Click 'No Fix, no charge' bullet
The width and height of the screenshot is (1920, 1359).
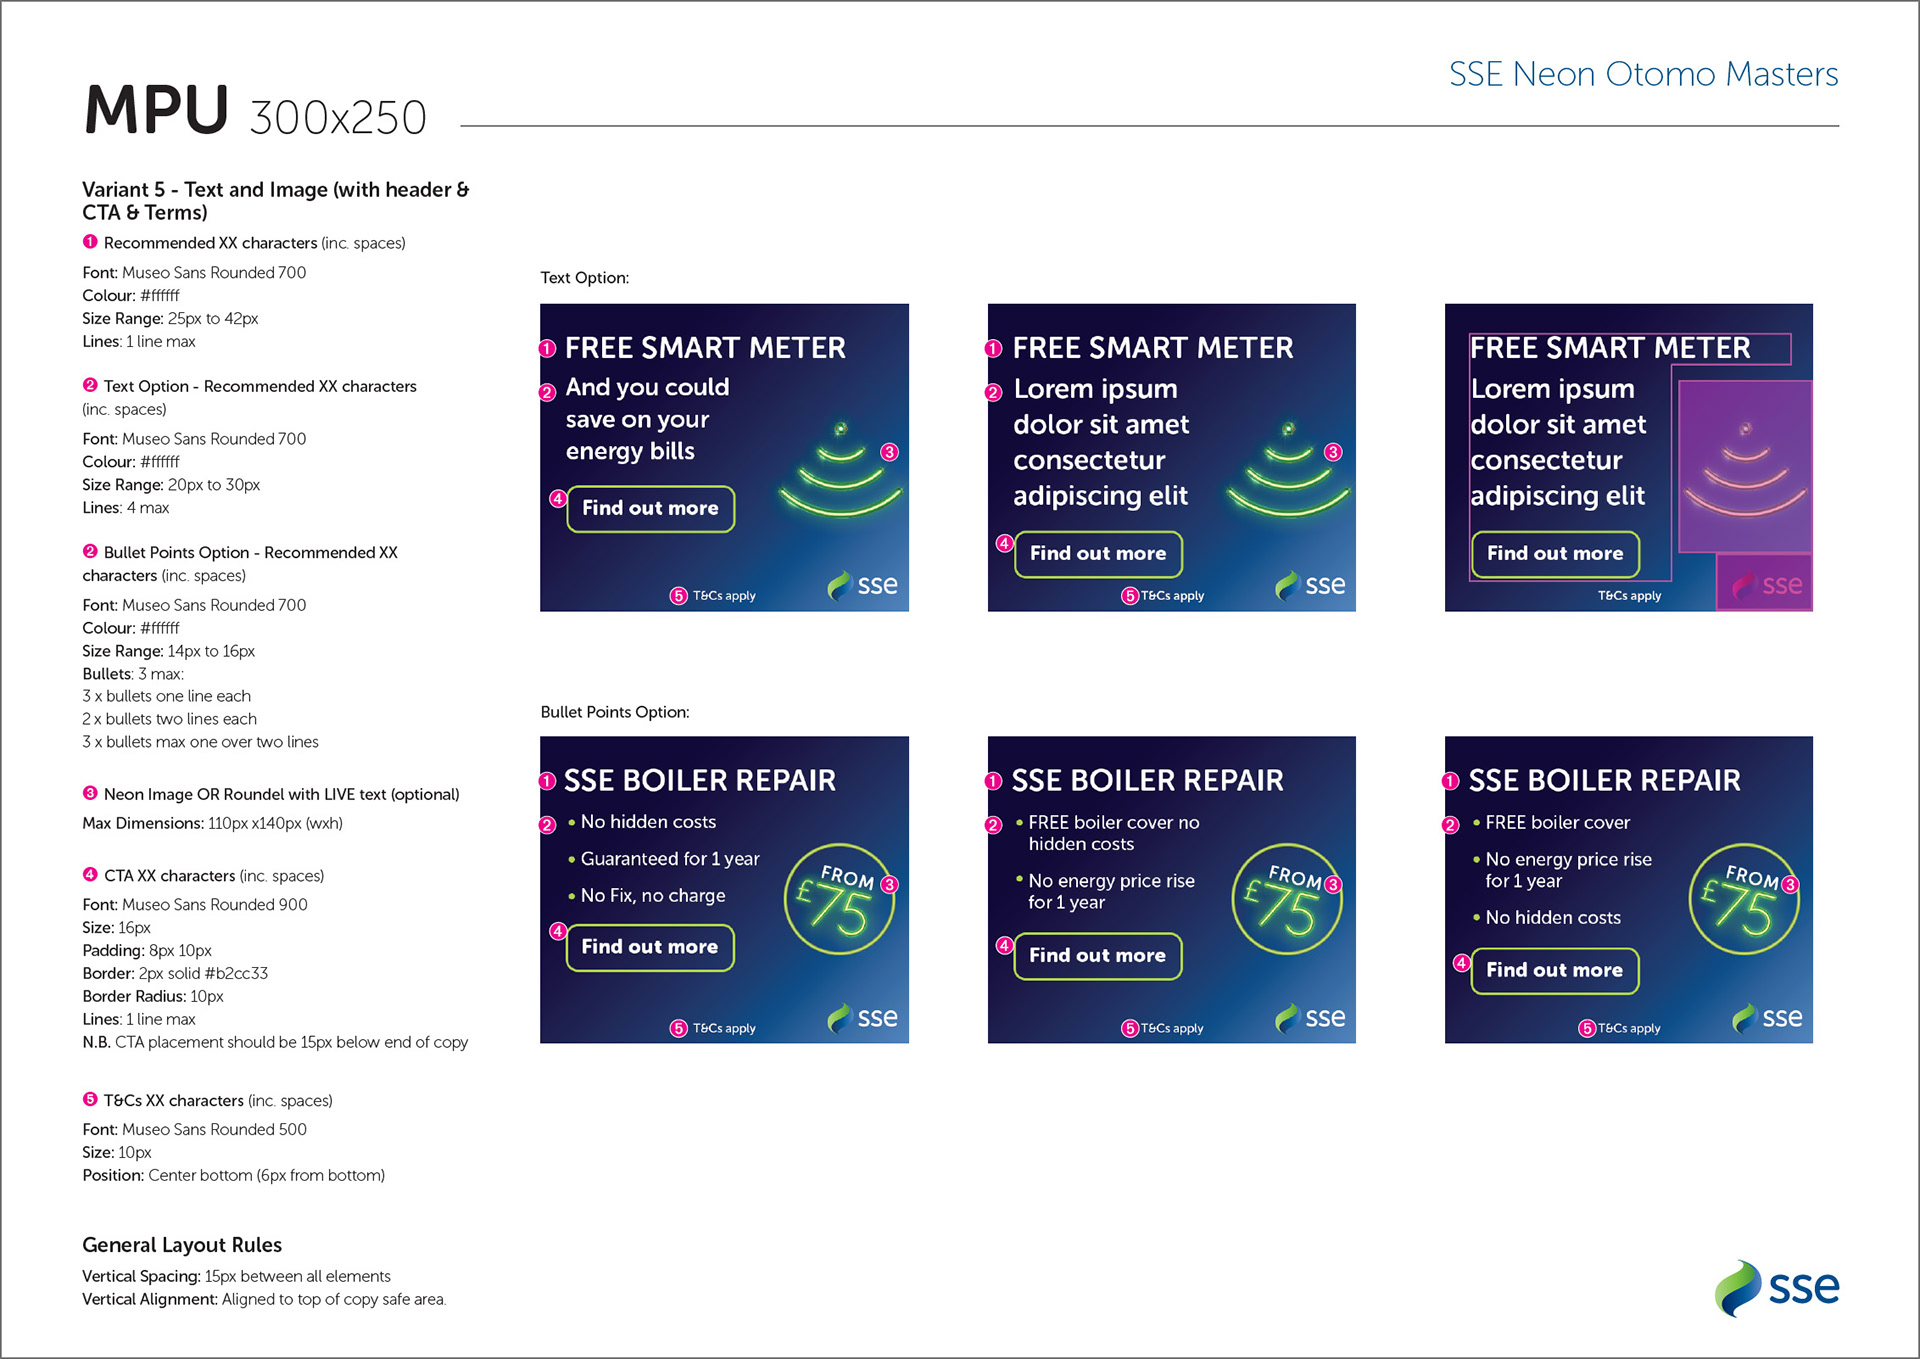pos(647,896)
